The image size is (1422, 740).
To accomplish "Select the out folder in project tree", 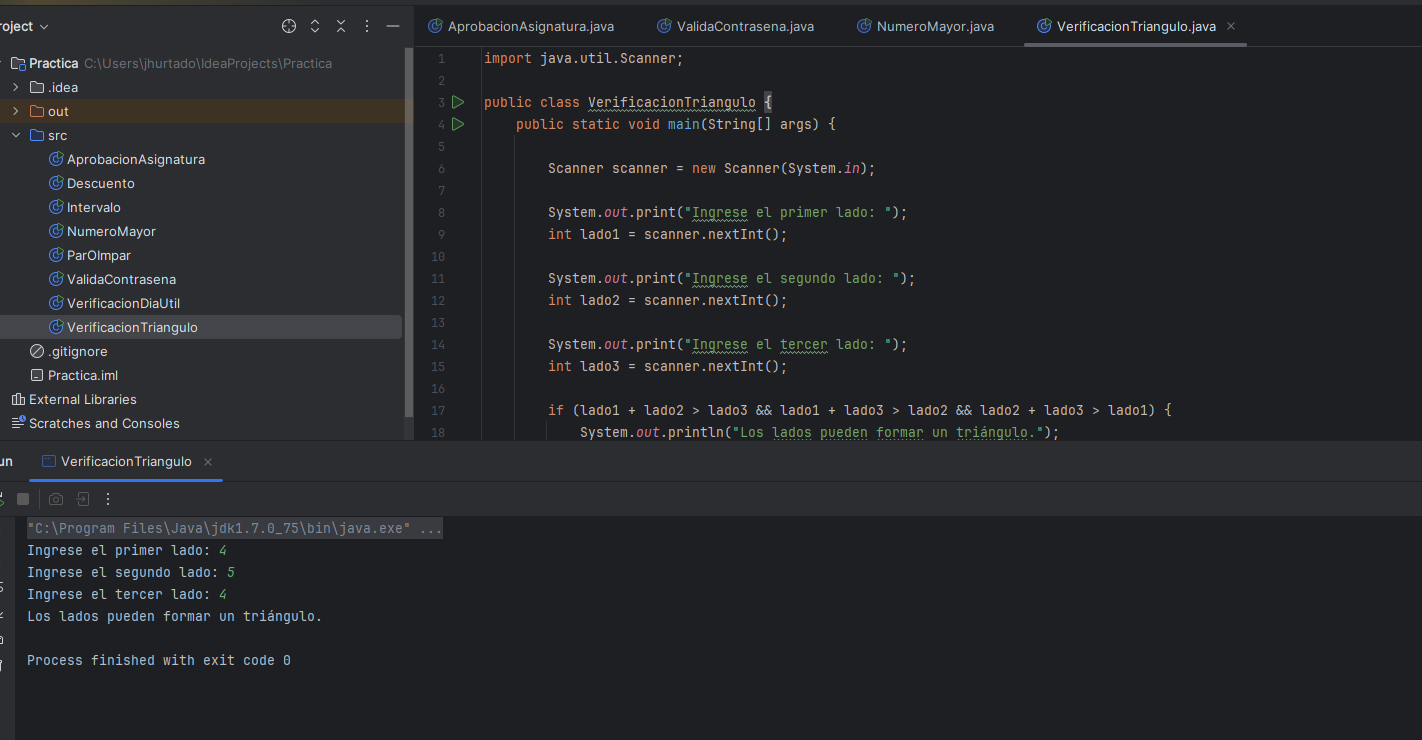I will pyautogui.click(x=58, y=111).
